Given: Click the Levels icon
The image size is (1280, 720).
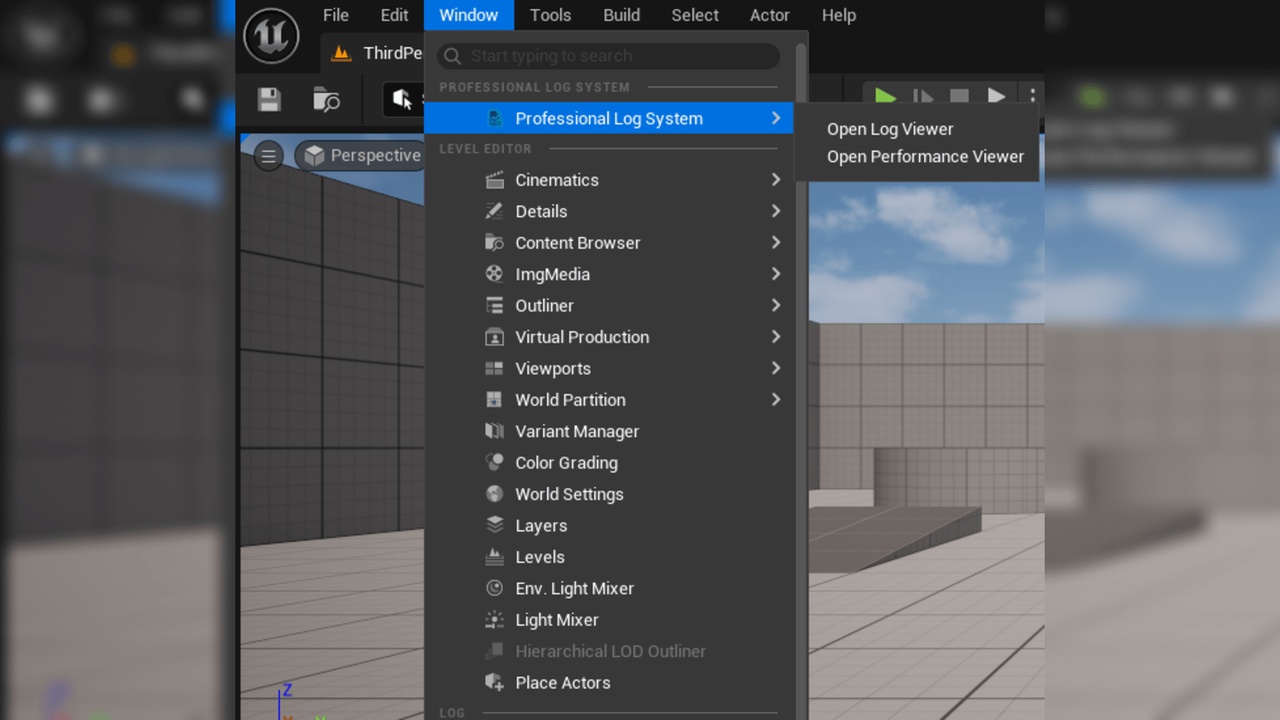Looking at the screenshot, I should 494,557.
